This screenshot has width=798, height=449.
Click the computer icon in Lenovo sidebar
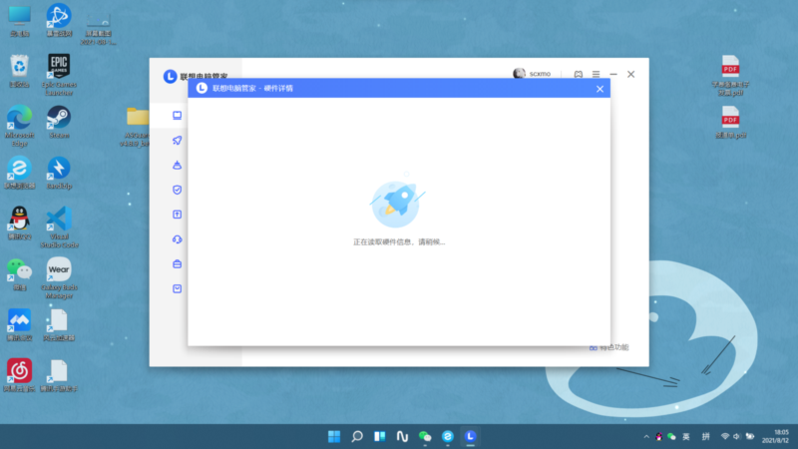point(177,116)
